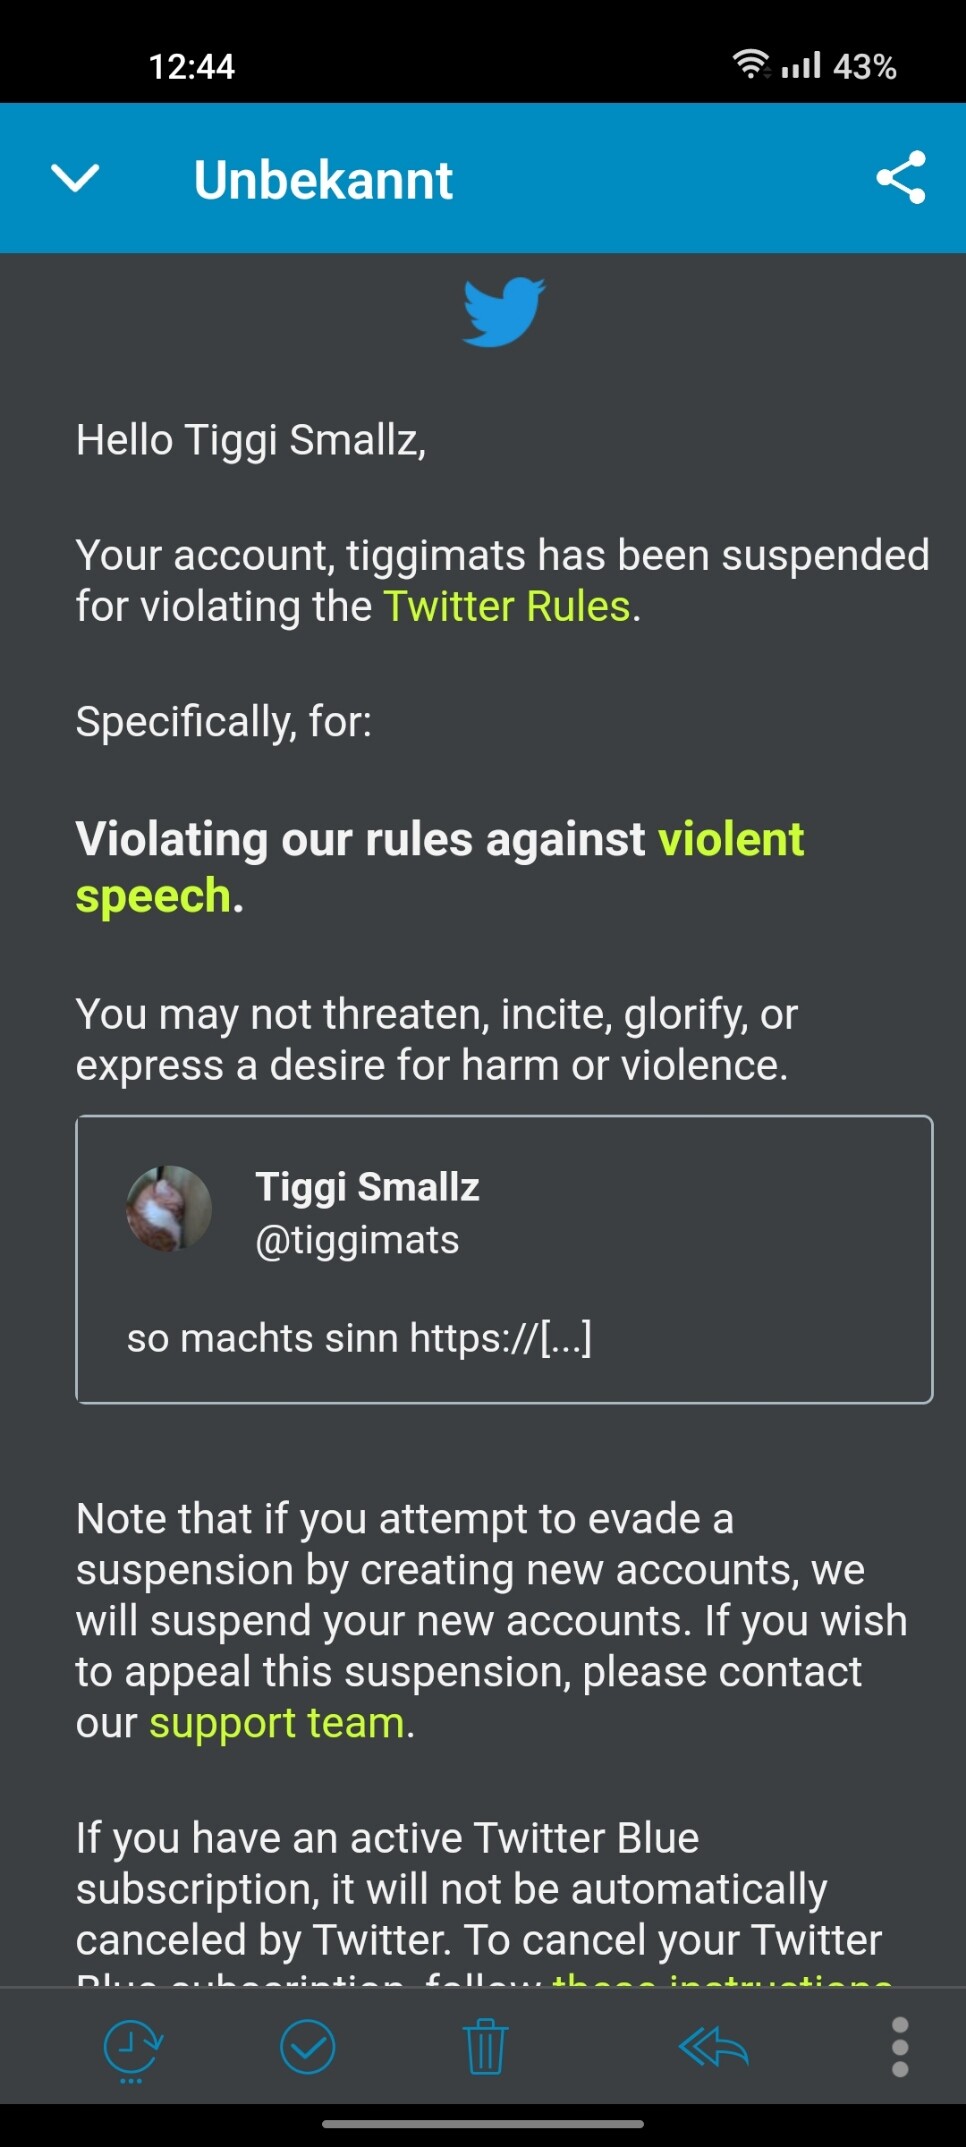Screen dimensions: 966x2147
Task: Tap the quoted tweet text 'so machts sinn'
Action: 262,1338
